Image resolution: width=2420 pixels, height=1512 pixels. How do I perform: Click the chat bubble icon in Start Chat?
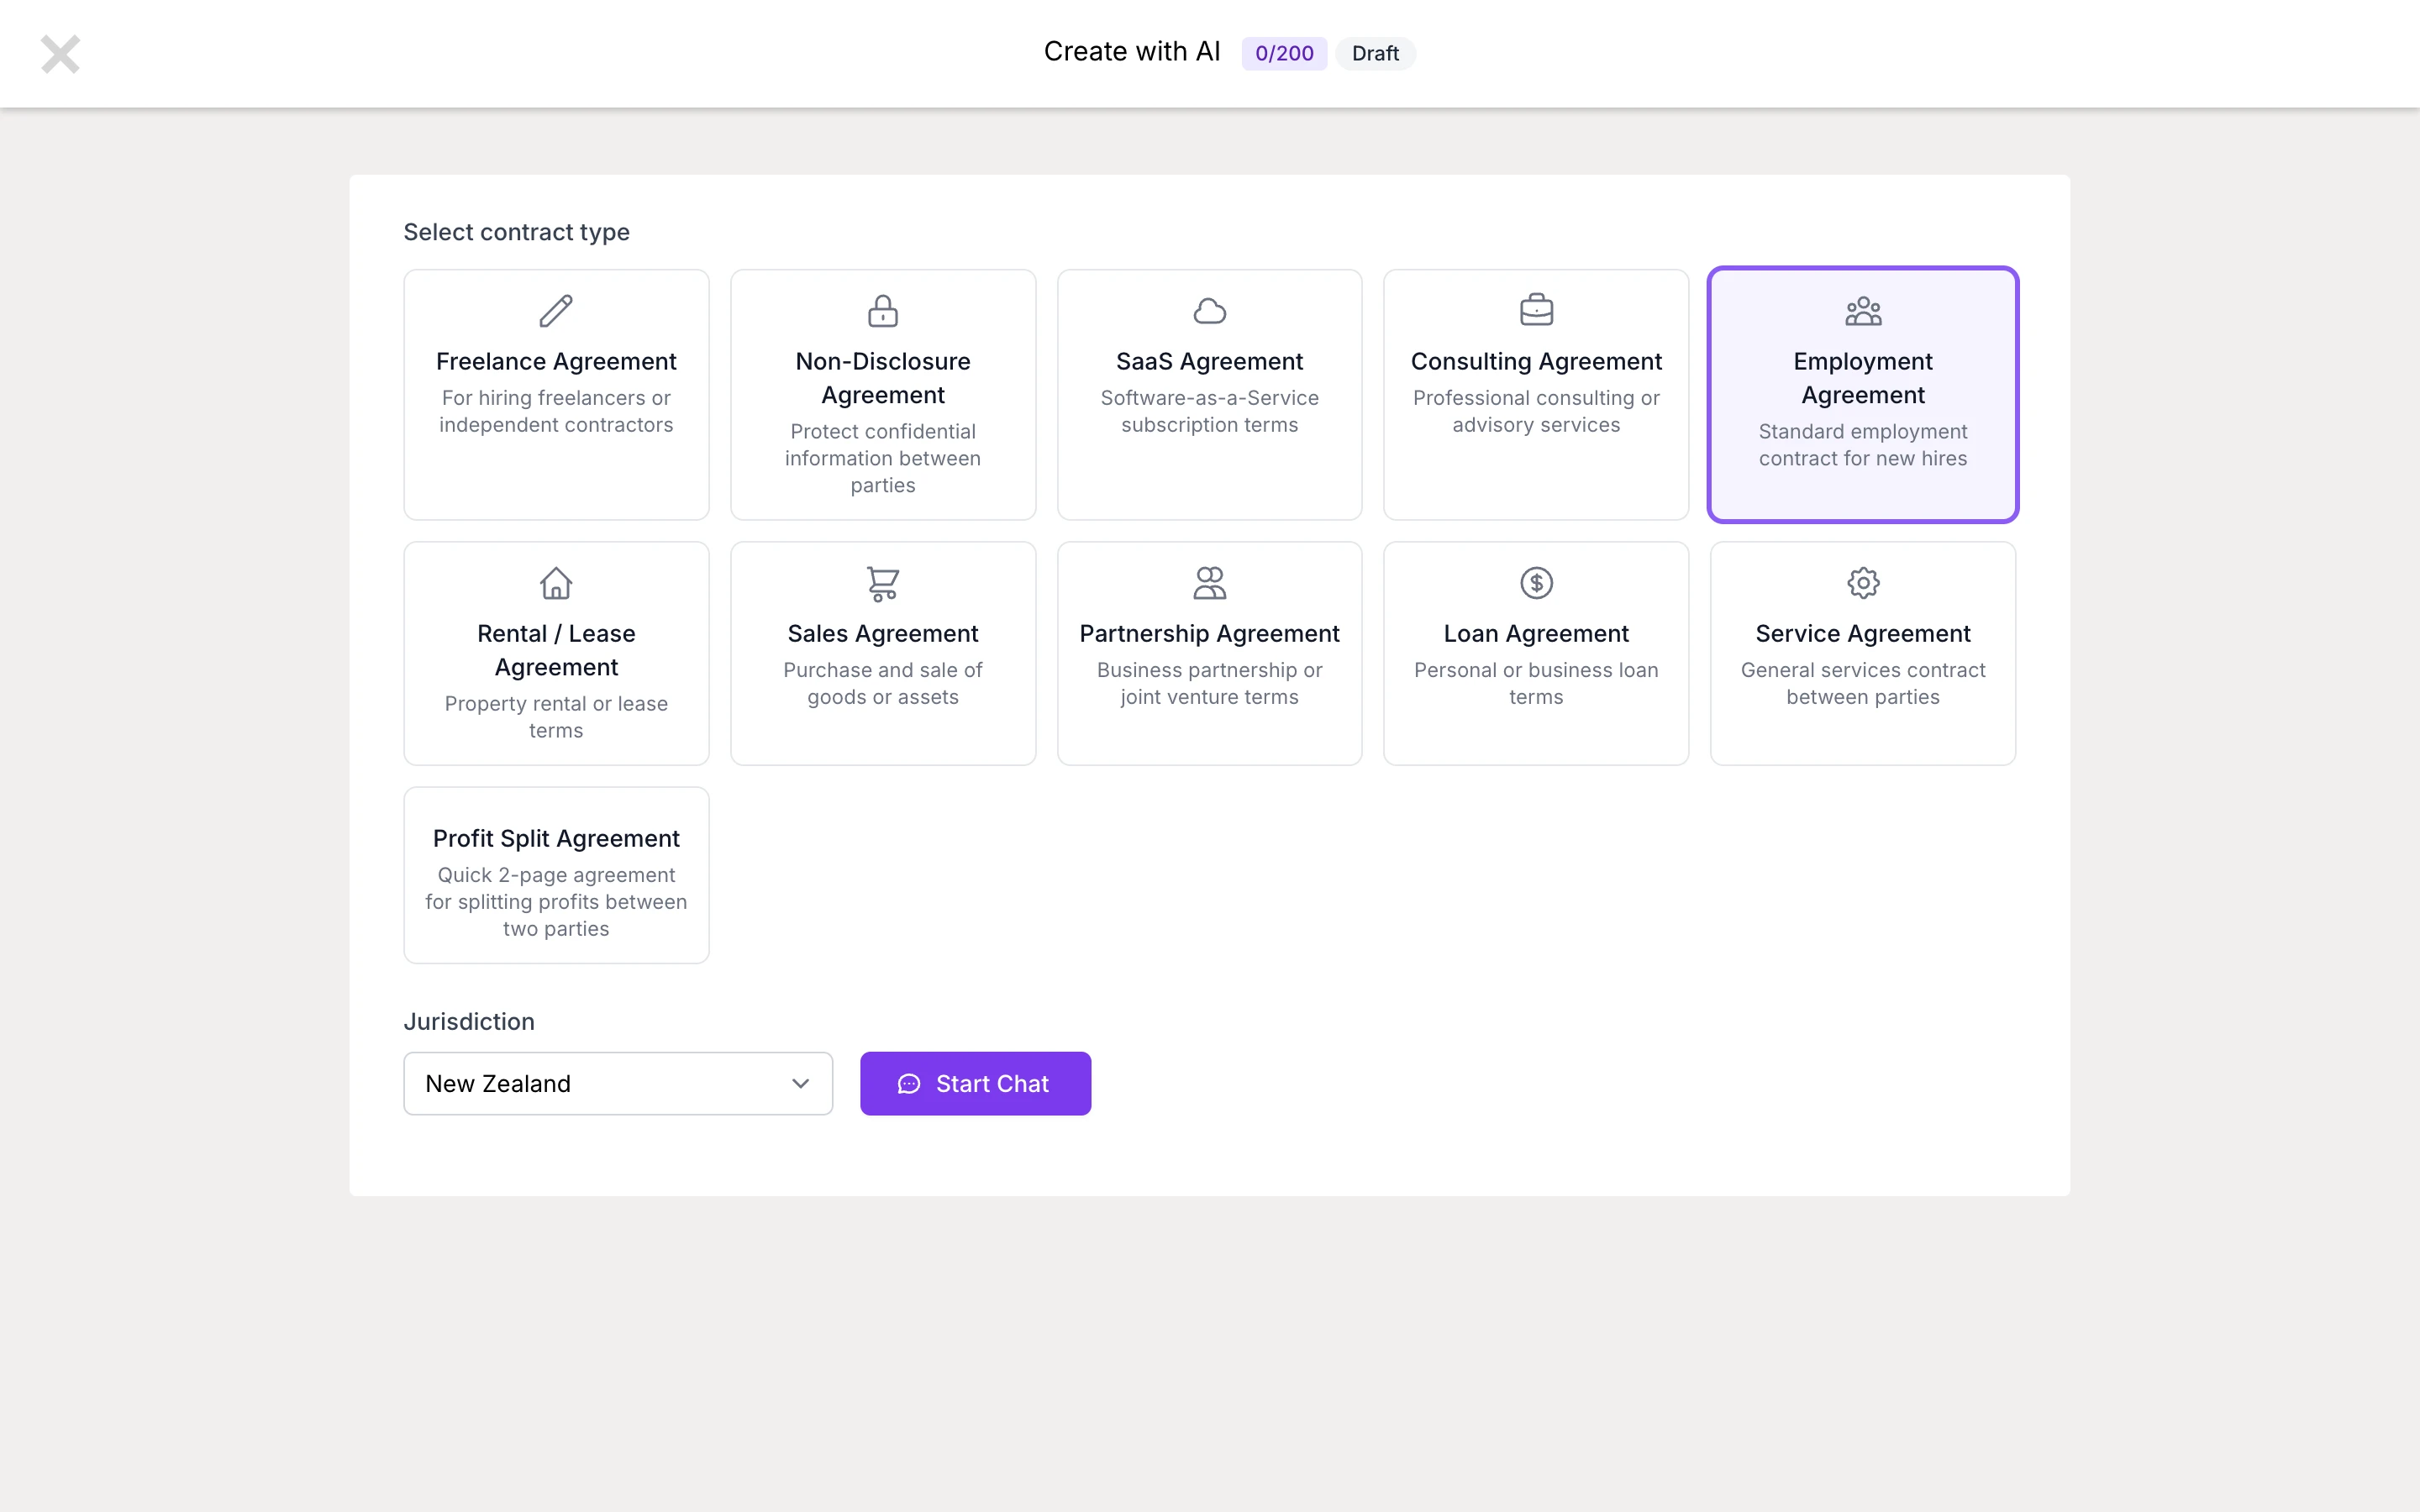point(909,1084)
